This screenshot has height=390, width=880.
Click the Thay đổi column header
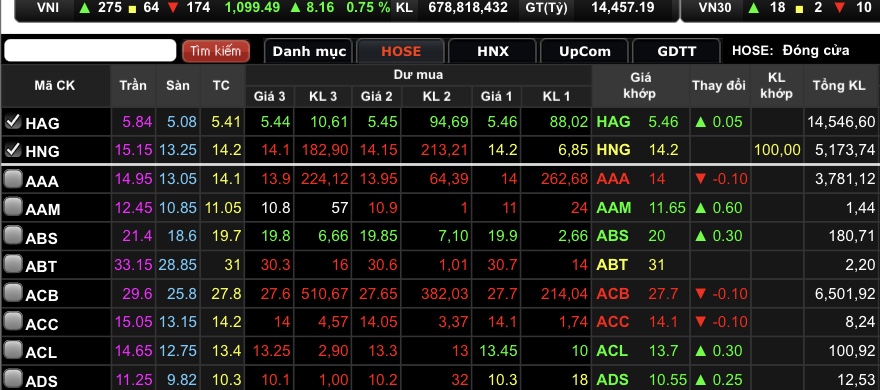click(719, 85)
